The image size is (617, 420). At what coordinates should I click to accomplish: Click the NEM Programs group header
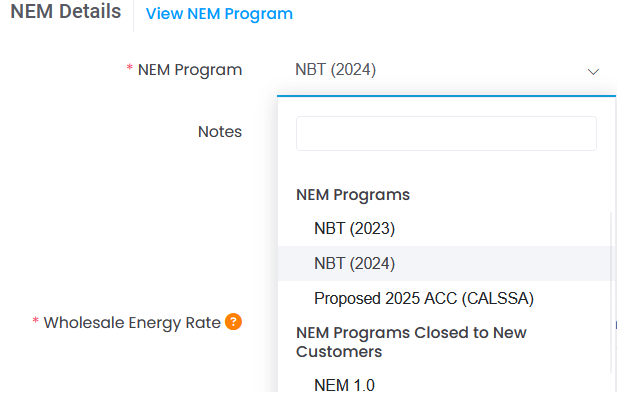(353, 195)
